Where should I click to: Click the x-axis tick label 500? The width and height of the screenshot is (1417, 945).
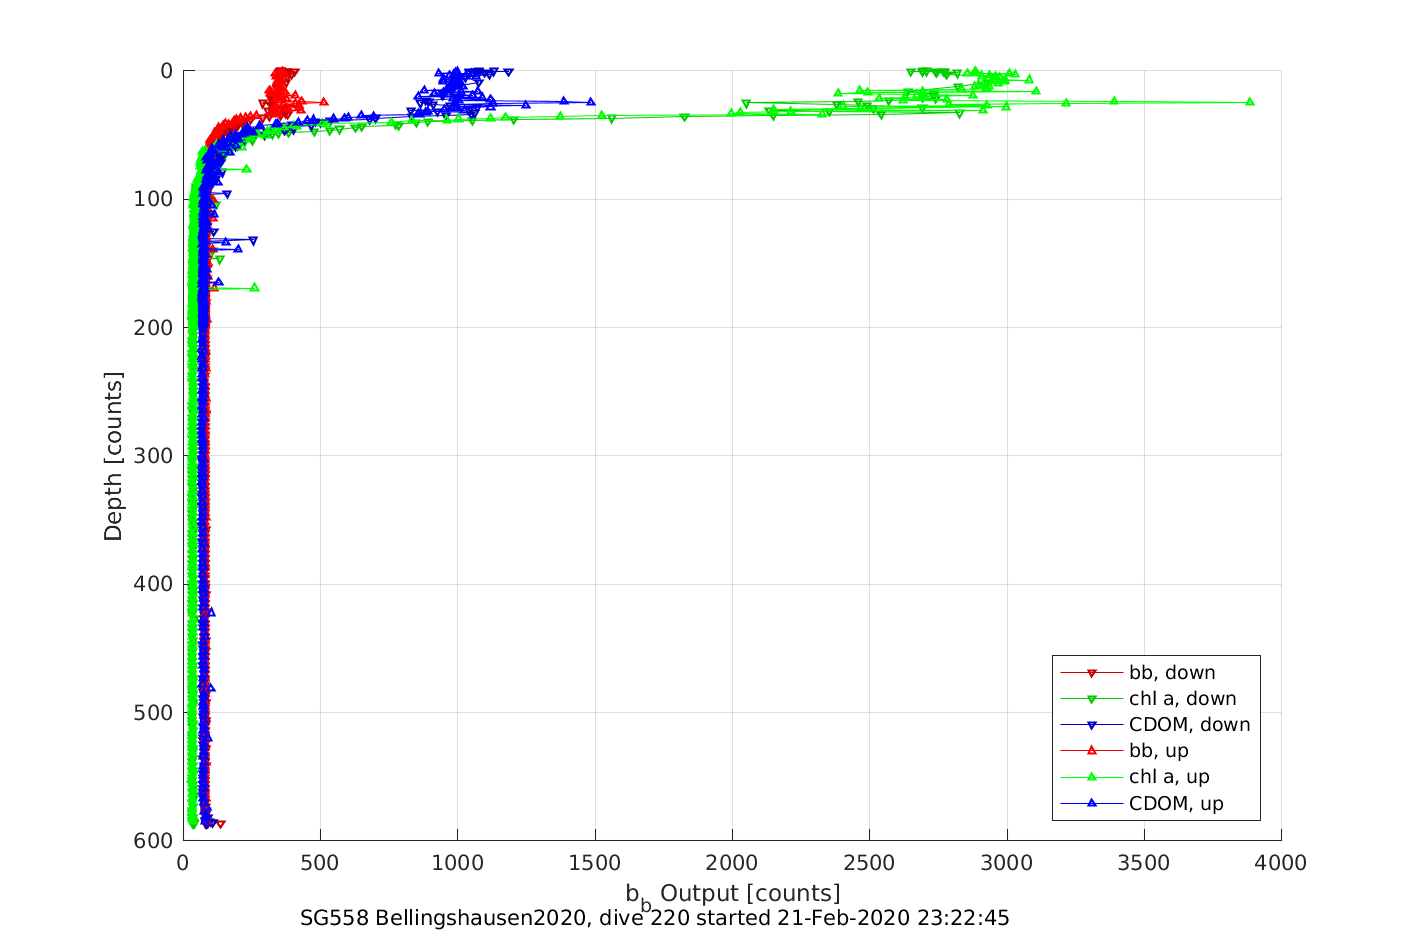click(320, 863)
